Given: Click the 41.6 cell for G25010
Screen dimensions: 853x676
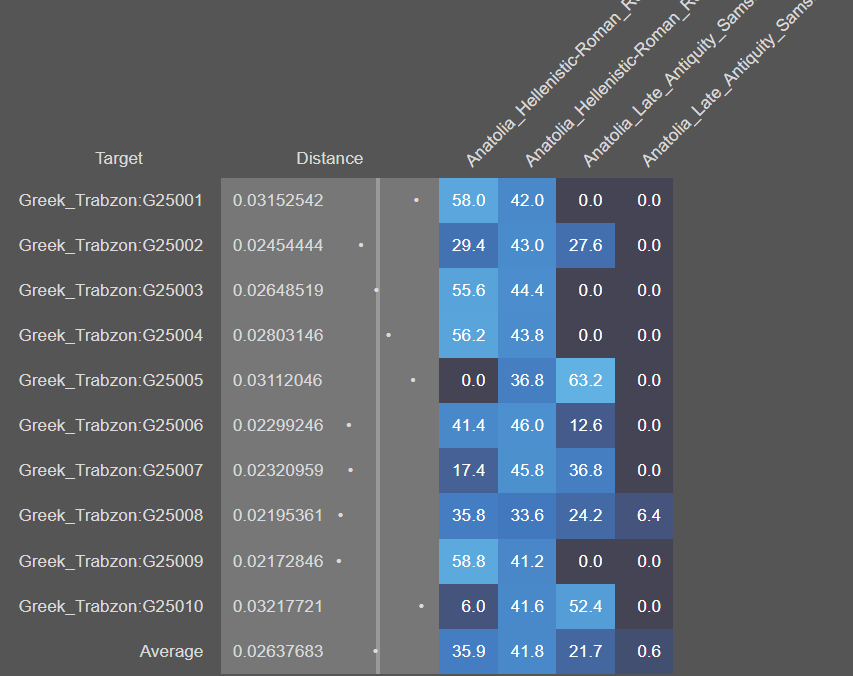Looking at the screenshot, I should pos(527,606).
